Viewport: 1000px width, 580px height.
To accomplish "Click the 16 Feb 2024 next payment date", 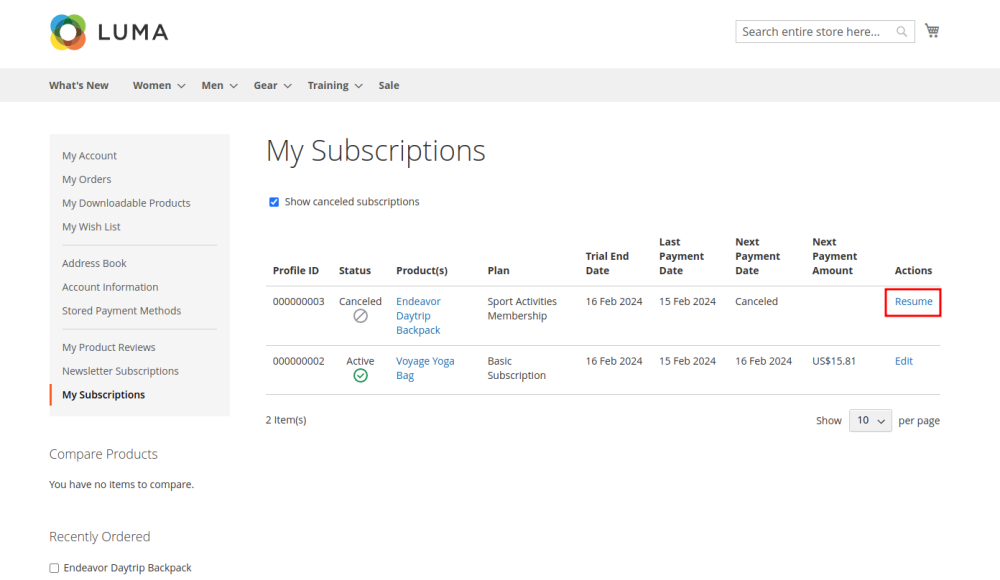I will 763,361.
